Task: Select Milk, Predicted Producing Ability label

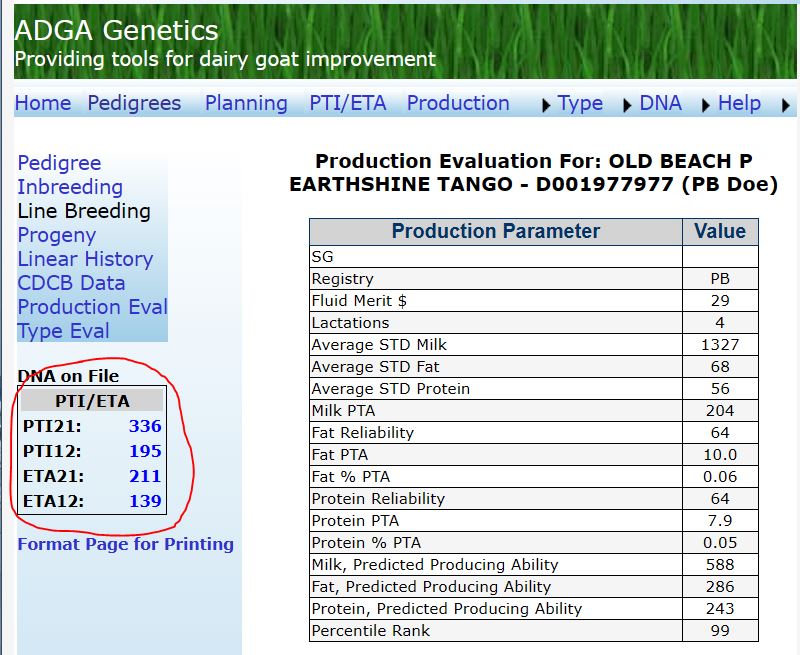Action: point(435,565)
